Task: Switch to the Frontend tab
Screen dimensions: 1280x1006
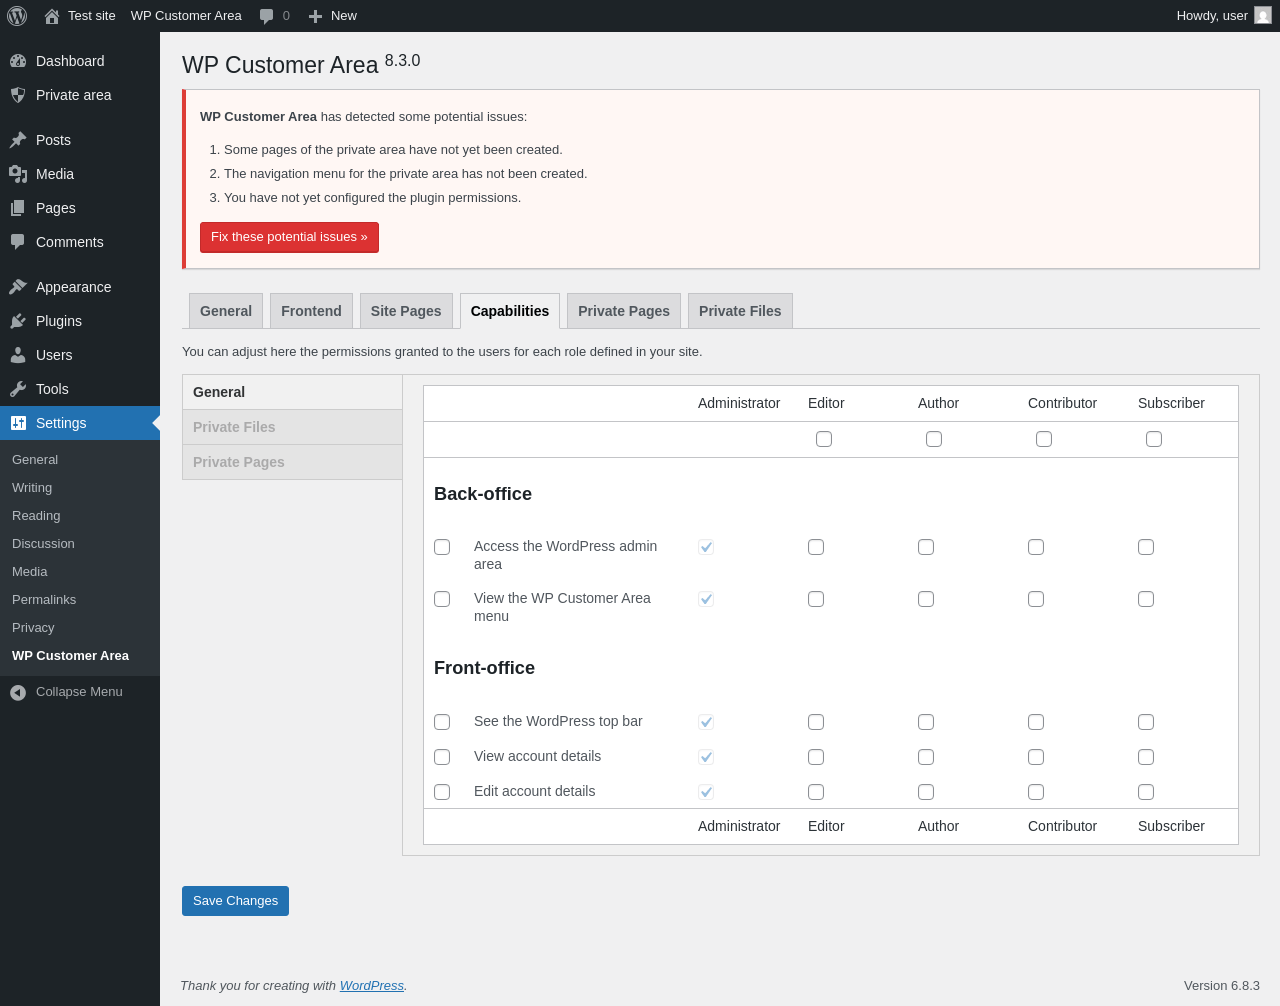Action: tap(311, 311)
